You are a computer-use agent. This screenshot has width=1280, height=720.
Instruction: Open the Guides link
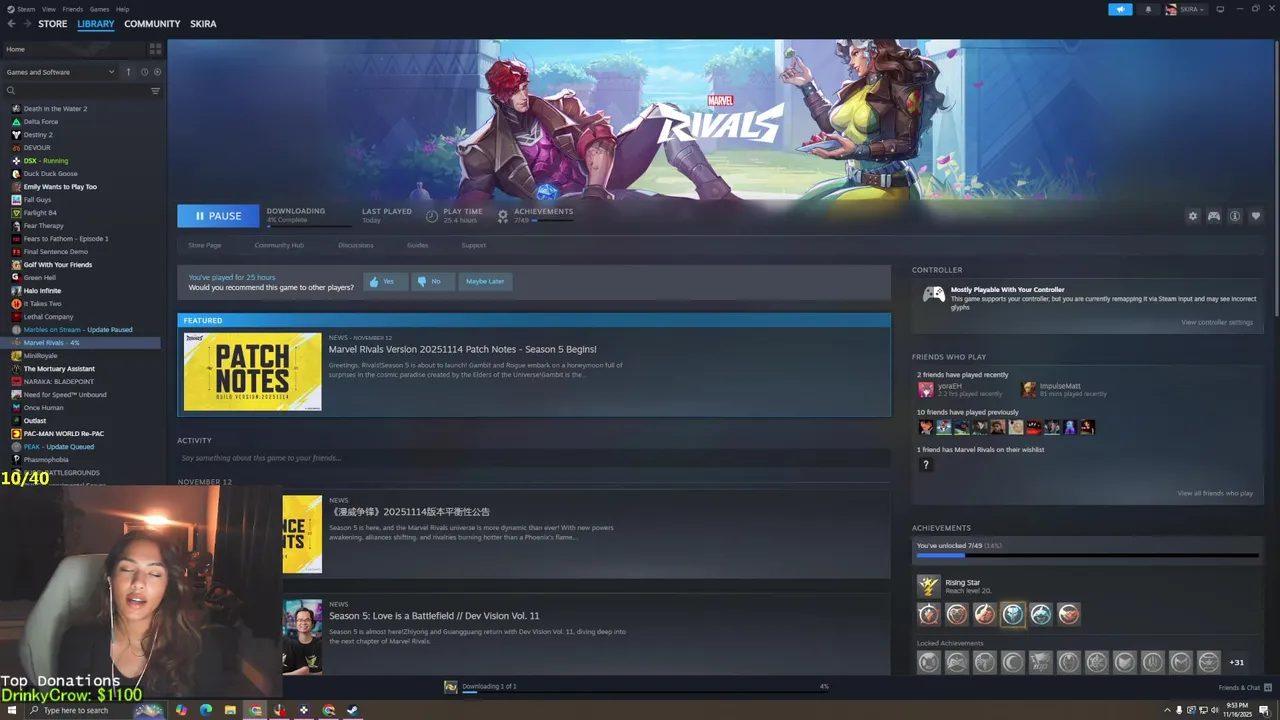pos(418,245)
